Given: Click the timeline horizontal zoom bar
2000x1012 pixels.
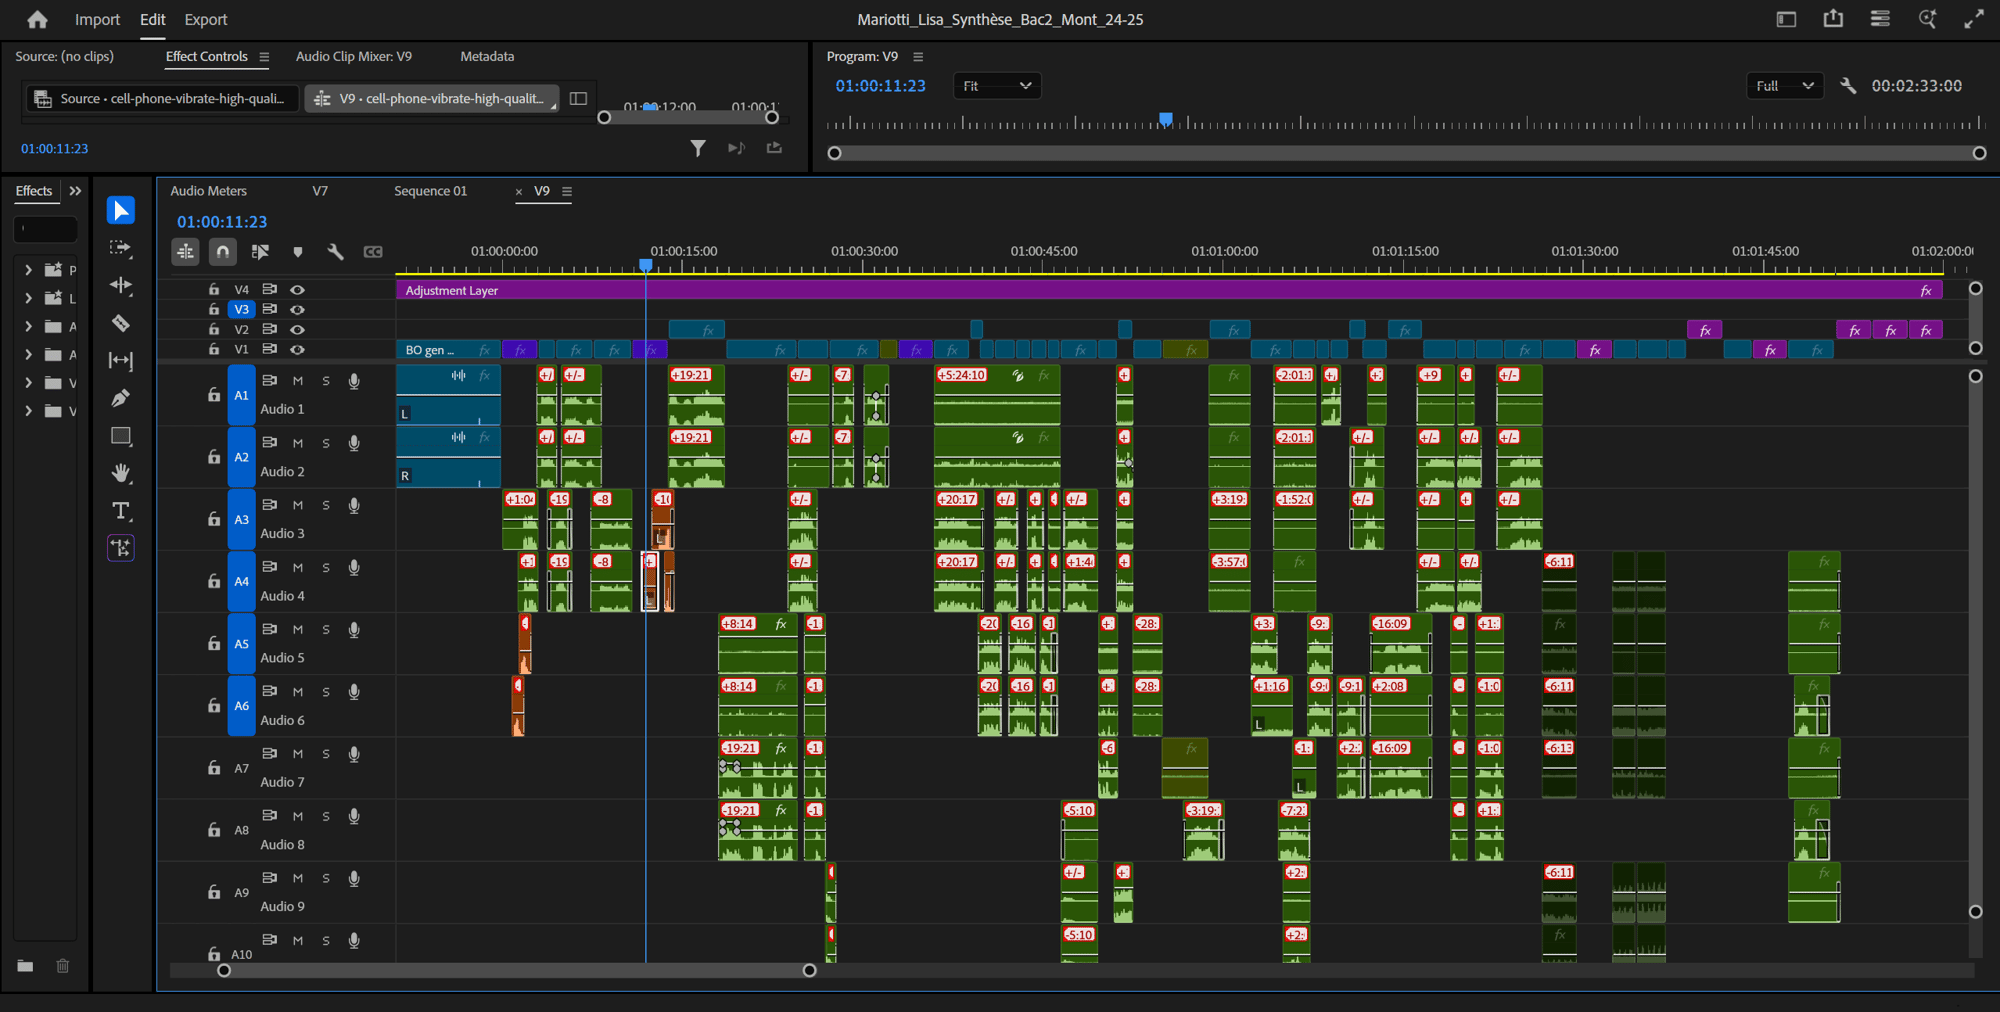Looking at the screenshot, I should (517, 970).
